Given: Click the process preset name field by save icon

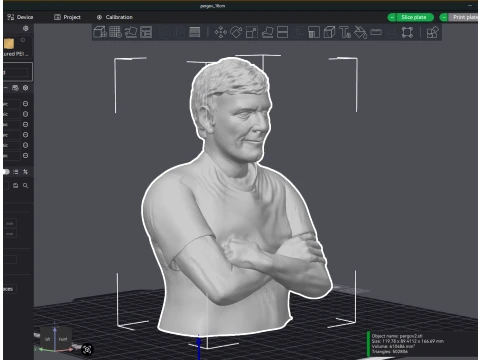Looking at the screenshot, I should pos(6,186).
